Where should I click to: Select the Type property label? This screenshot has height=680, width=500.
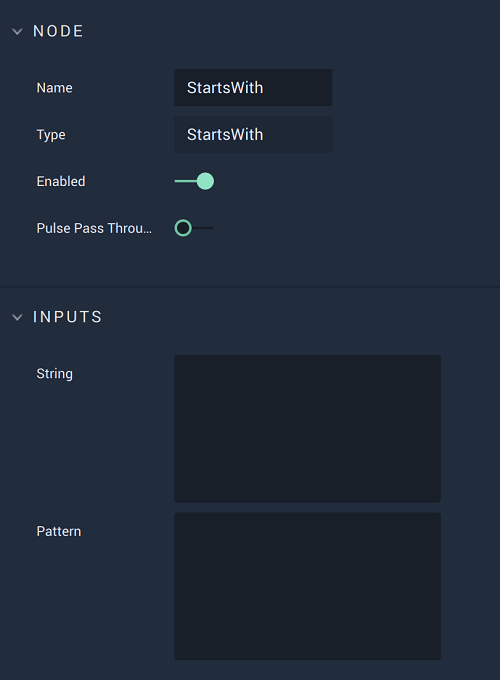(51, 135)
